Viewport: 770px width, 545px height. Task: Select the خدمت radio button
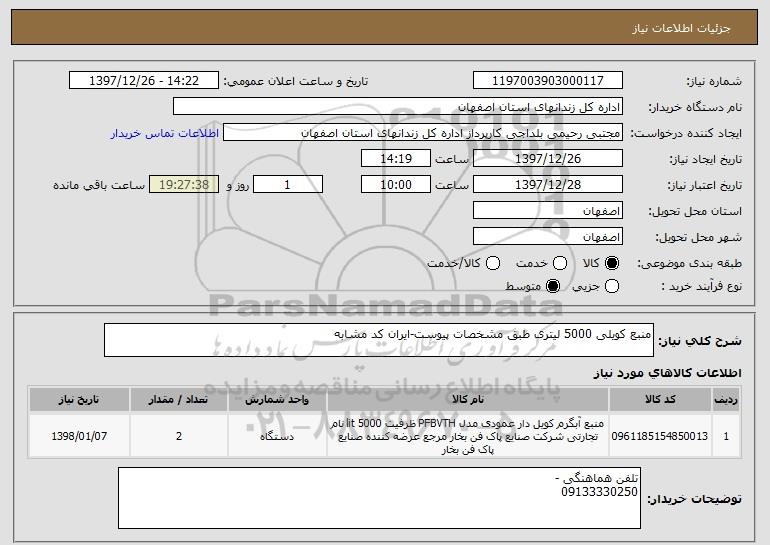click(560, 264)
